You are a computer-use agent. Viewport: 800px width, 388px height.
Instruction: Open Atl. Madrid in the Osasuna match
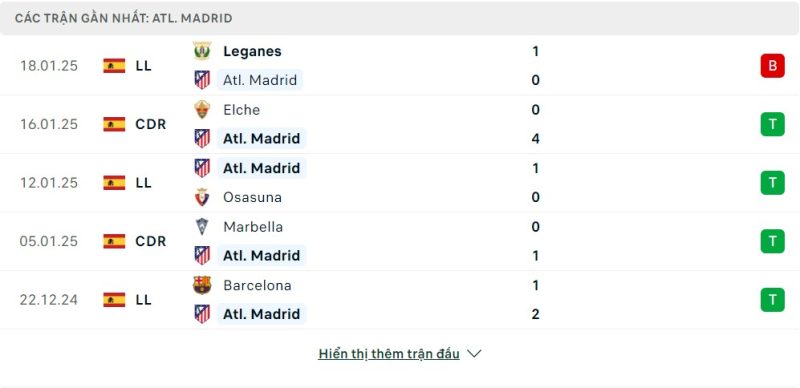(261, 168)
